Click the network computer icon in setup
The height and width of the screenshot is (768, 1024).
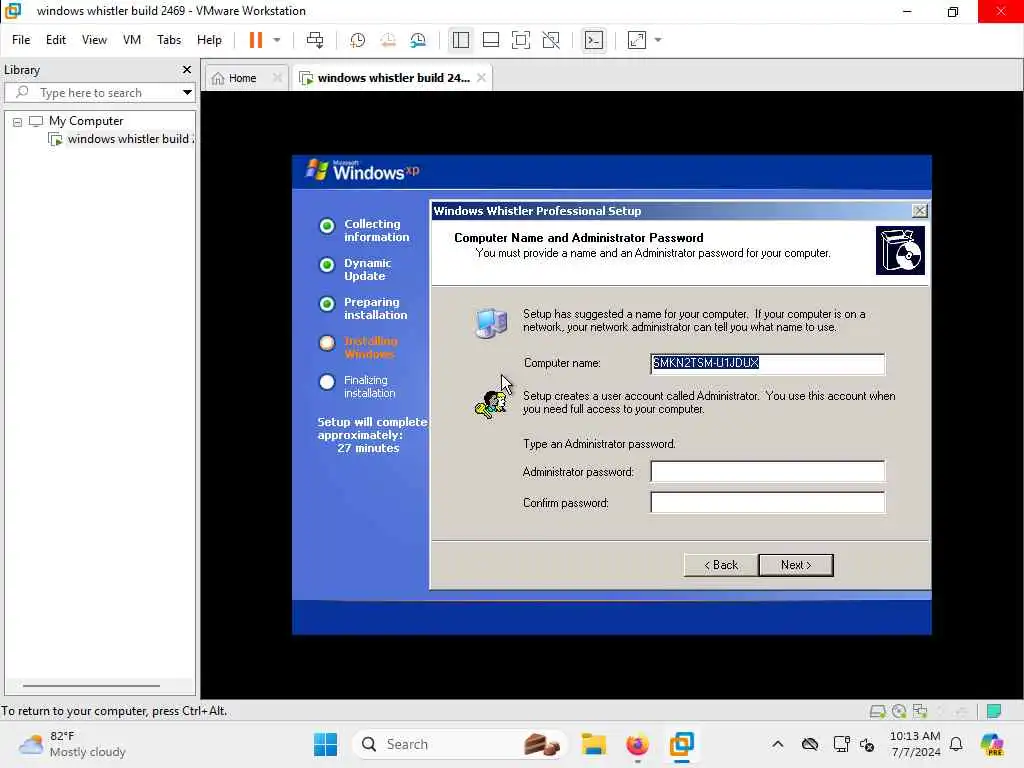[492, 323]
